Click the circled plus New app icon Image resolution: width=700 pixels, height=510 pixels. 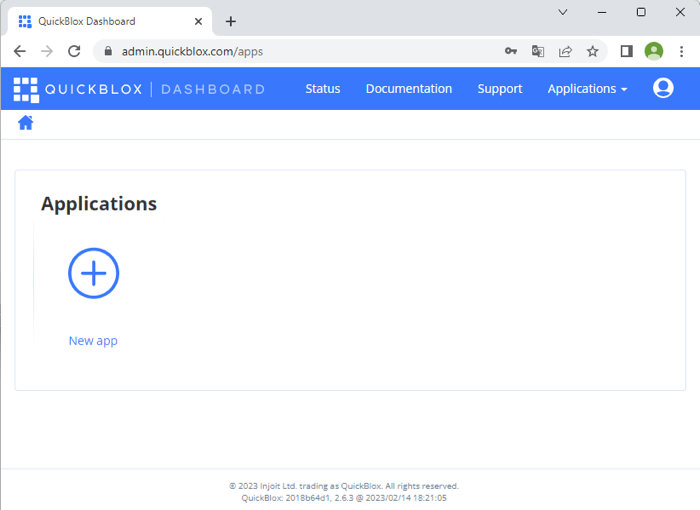coord(93,273)
